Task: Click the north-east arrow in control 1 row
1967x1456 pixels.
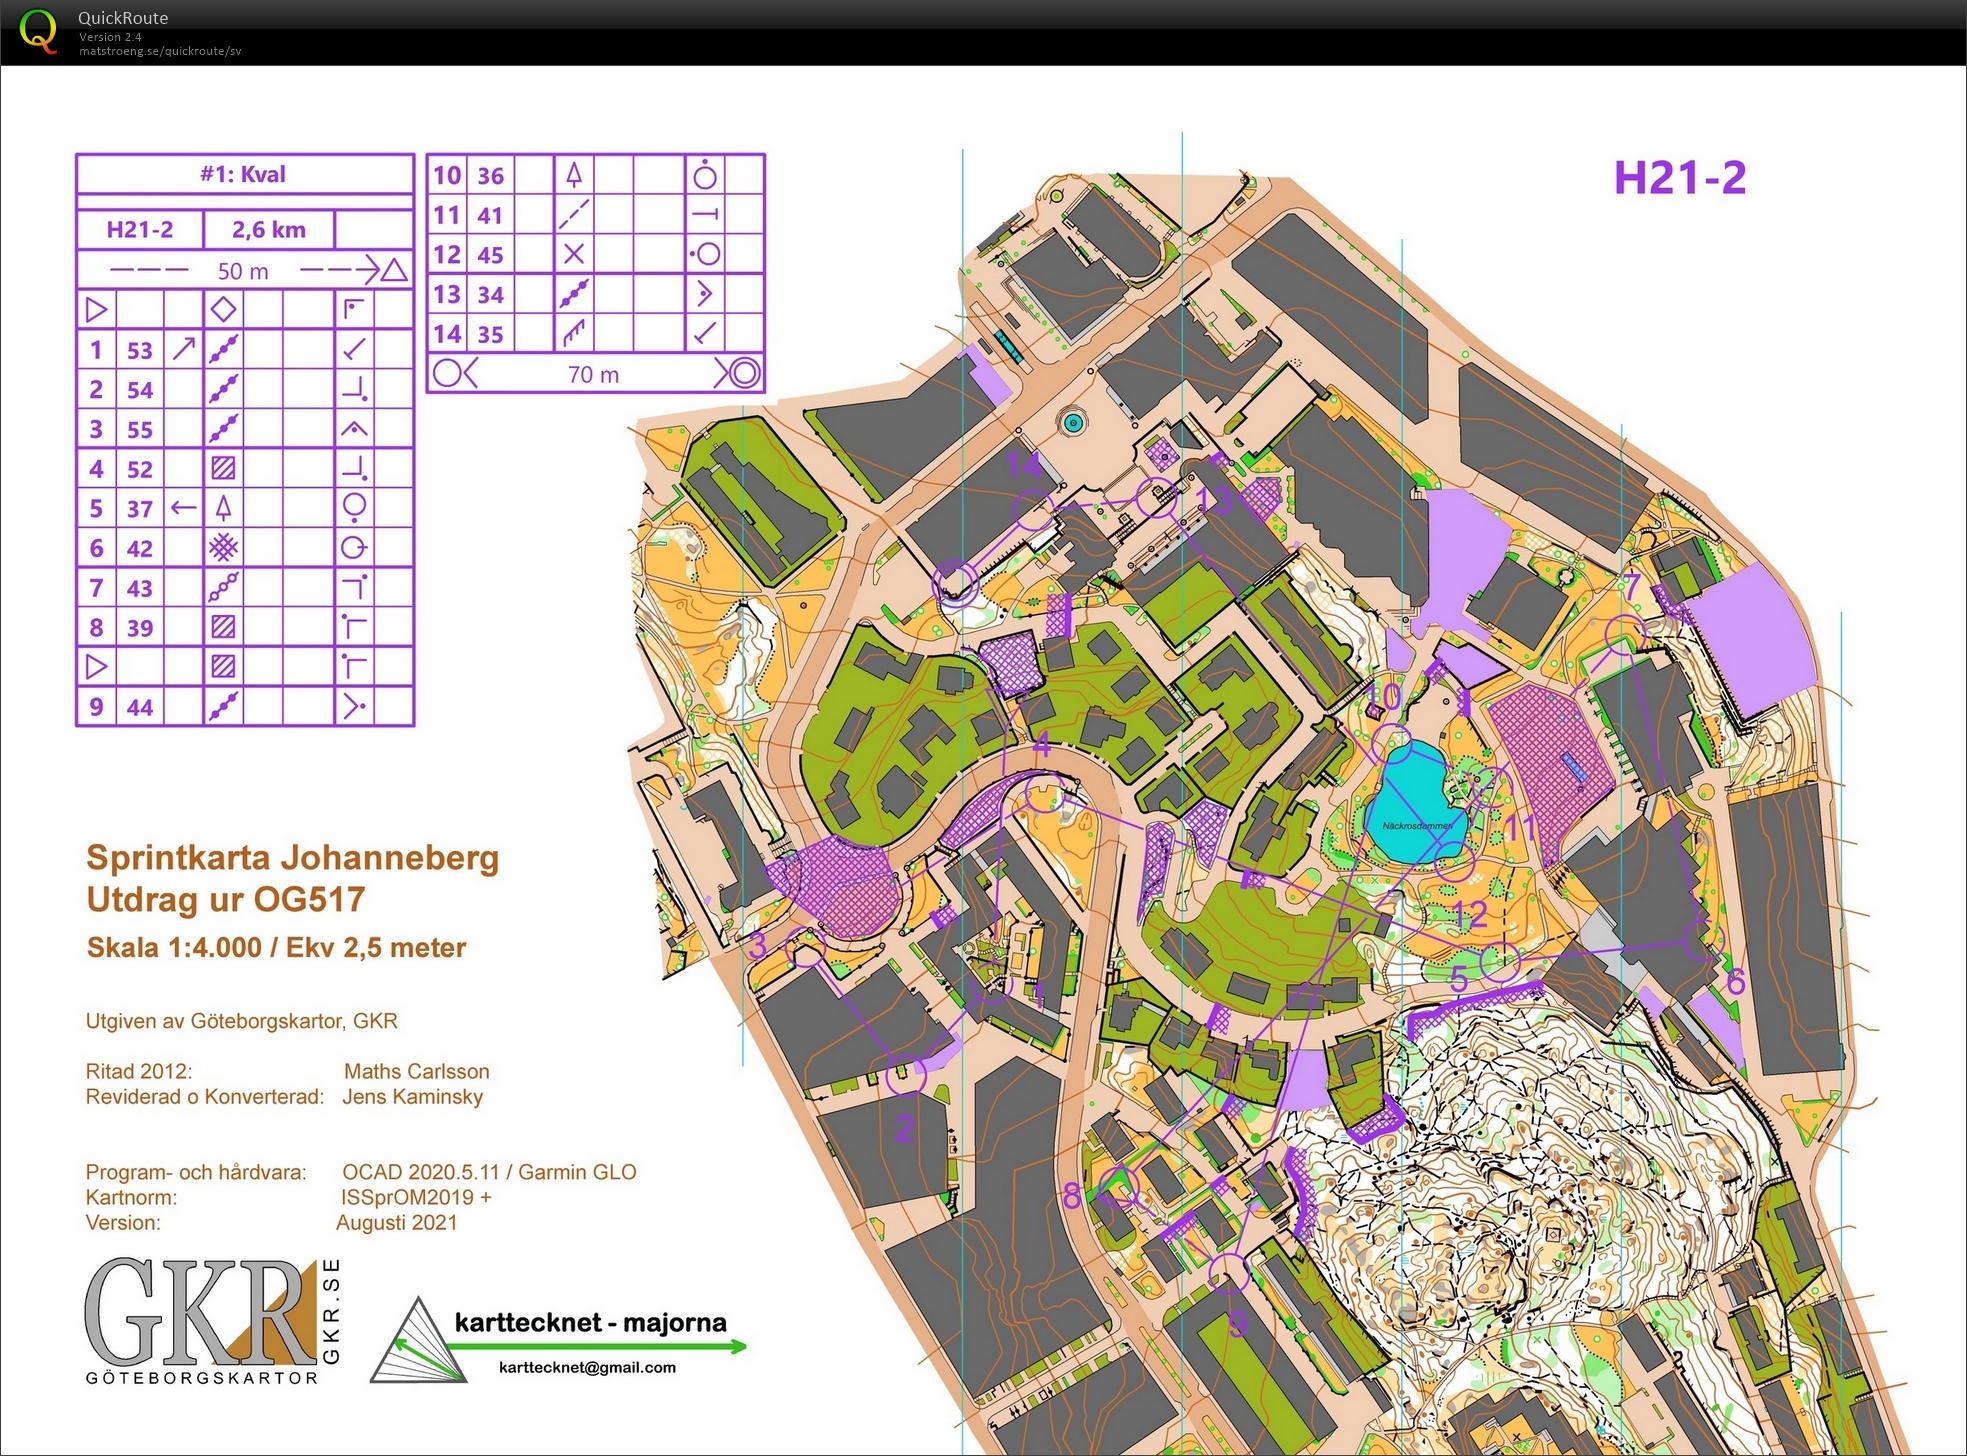Action: pyautogui.click(x=184, y=349)
